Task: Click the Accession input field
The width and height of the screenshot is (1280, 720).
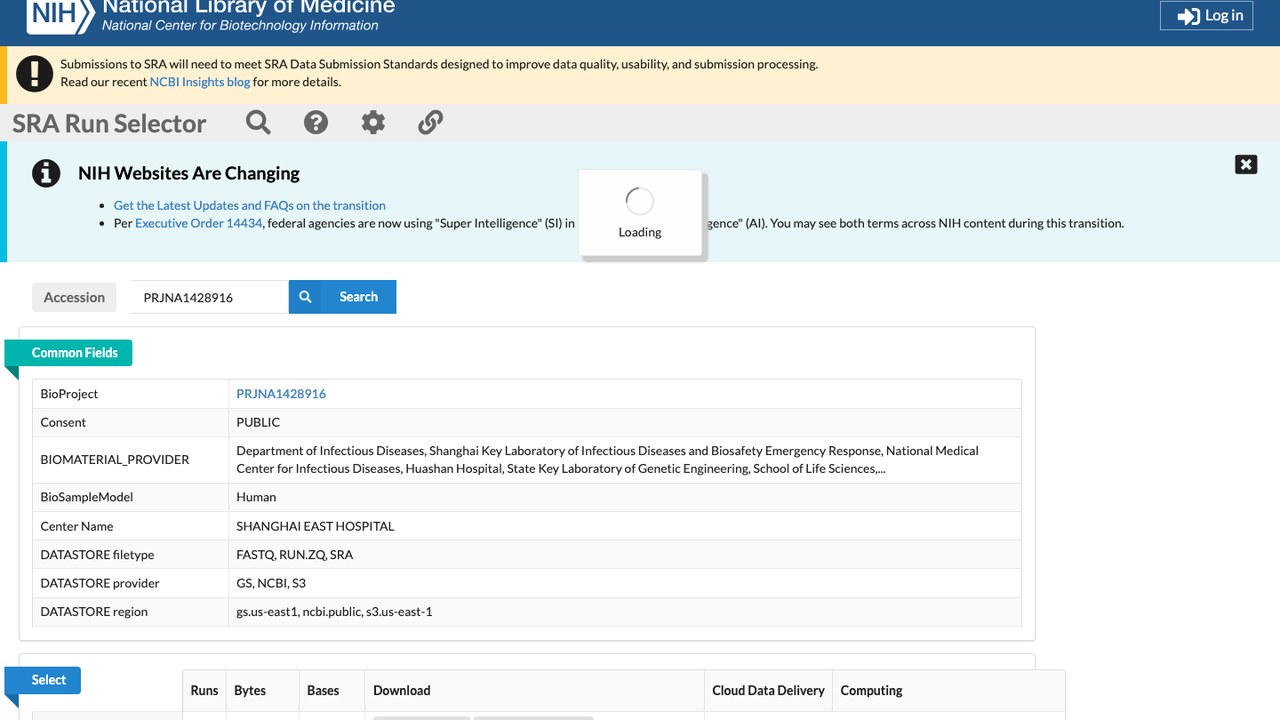Action: pyautogui.click(x=209, y=297)
